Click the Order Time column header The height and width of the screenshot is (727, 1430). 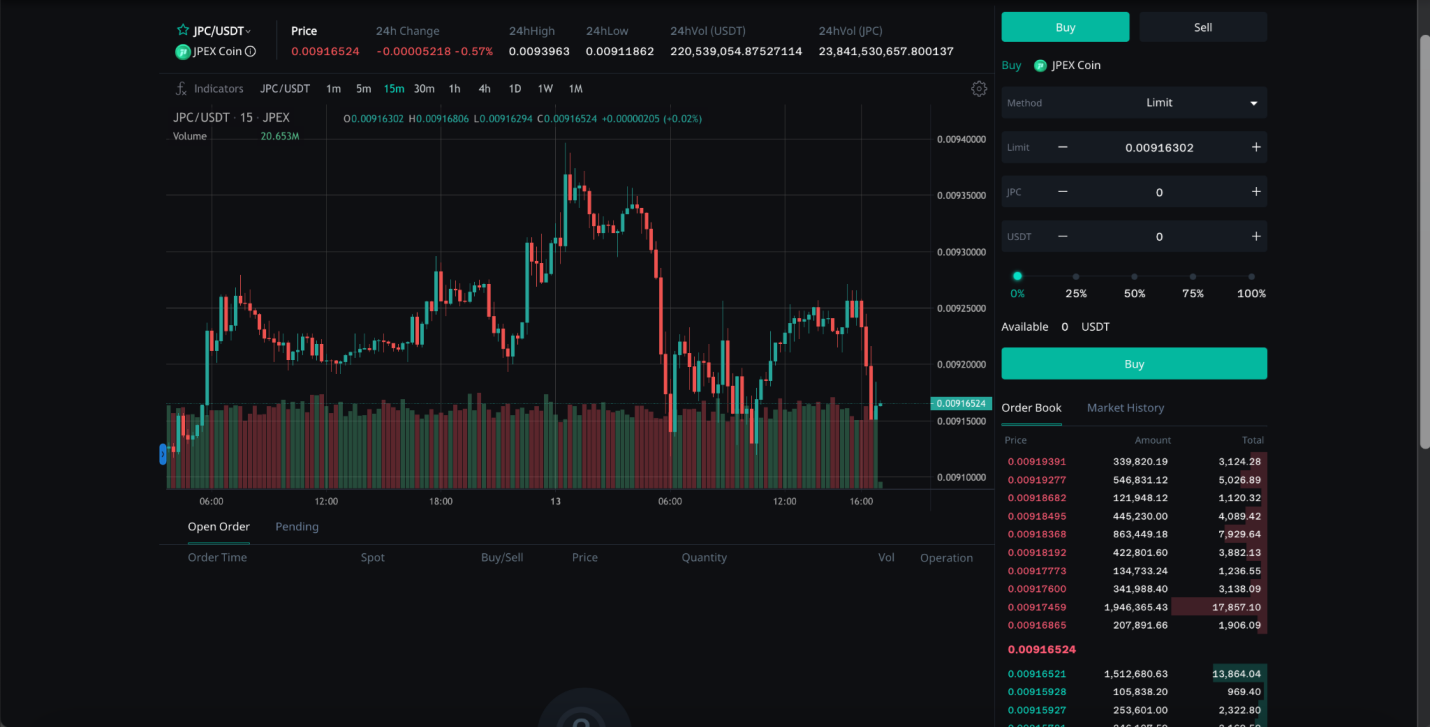[x=217, y=558]
